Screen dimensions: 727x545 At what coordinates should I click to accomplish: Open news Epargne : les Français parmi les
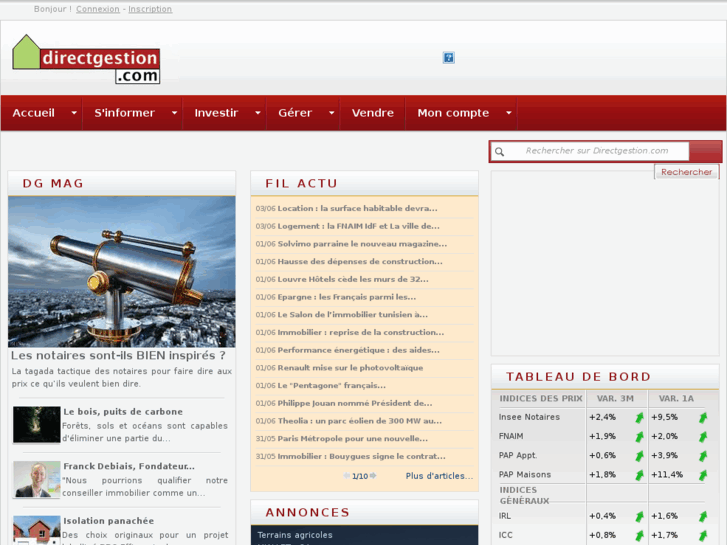(347, 297)
